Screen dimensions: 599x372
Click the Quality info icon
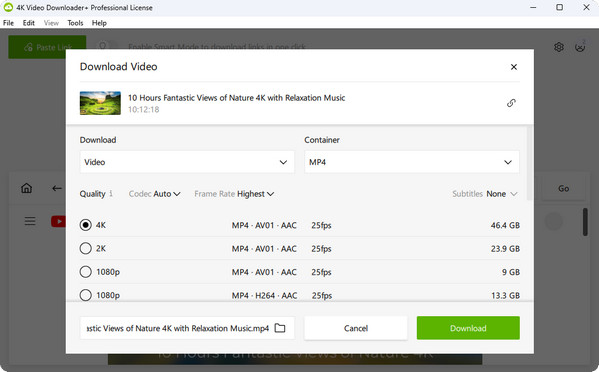(x=111, y=194)
